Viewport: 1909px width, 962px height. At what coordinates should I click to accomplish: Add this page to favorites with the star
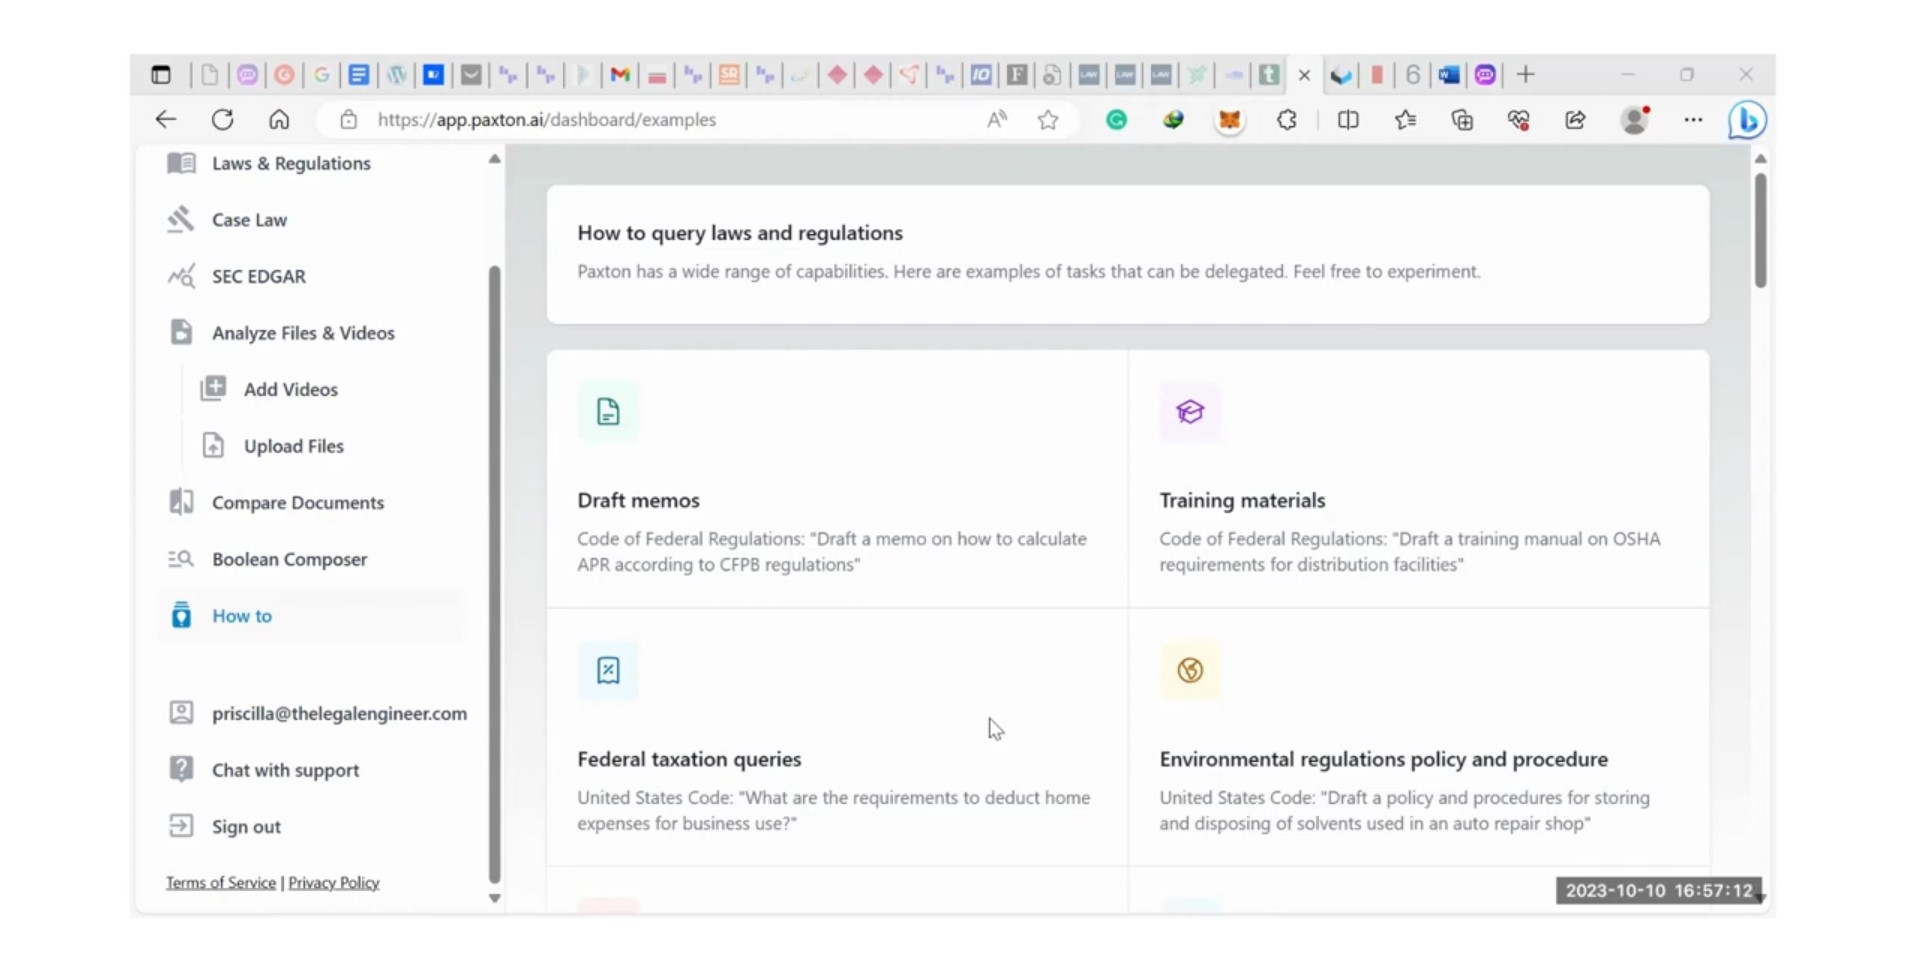pyautogui.click(x=1048, y=120)
